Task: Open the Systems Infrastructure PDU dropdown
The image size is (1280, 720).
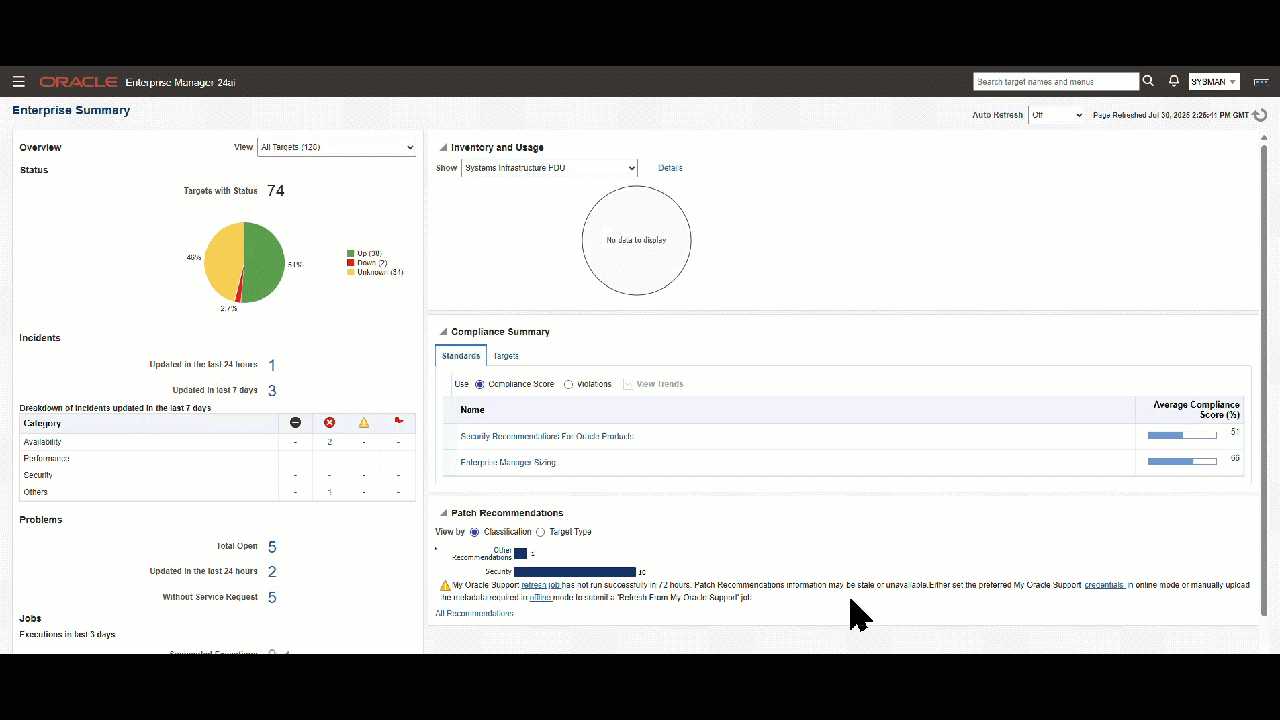Action: tap(549, 168)
